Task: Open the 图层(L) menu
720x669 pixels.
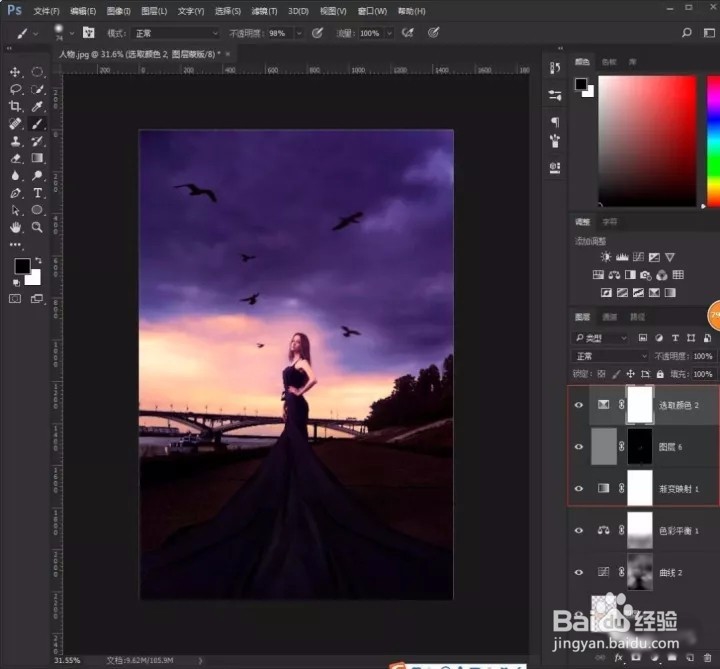Action: coord(154,11)
